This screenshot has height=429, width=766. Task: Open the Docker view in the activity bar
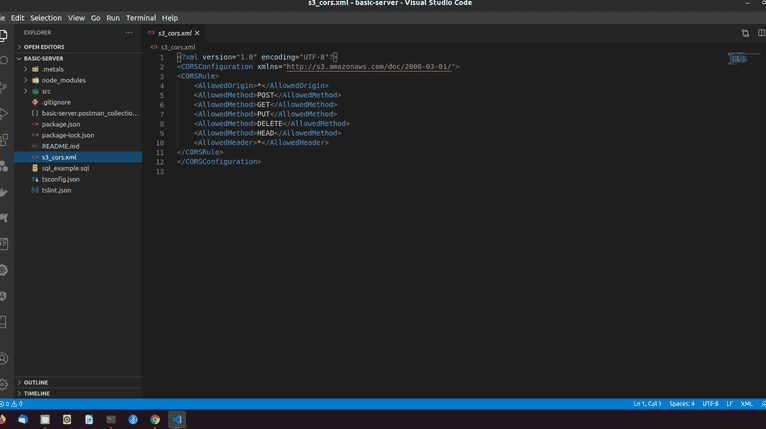[3, 193]
